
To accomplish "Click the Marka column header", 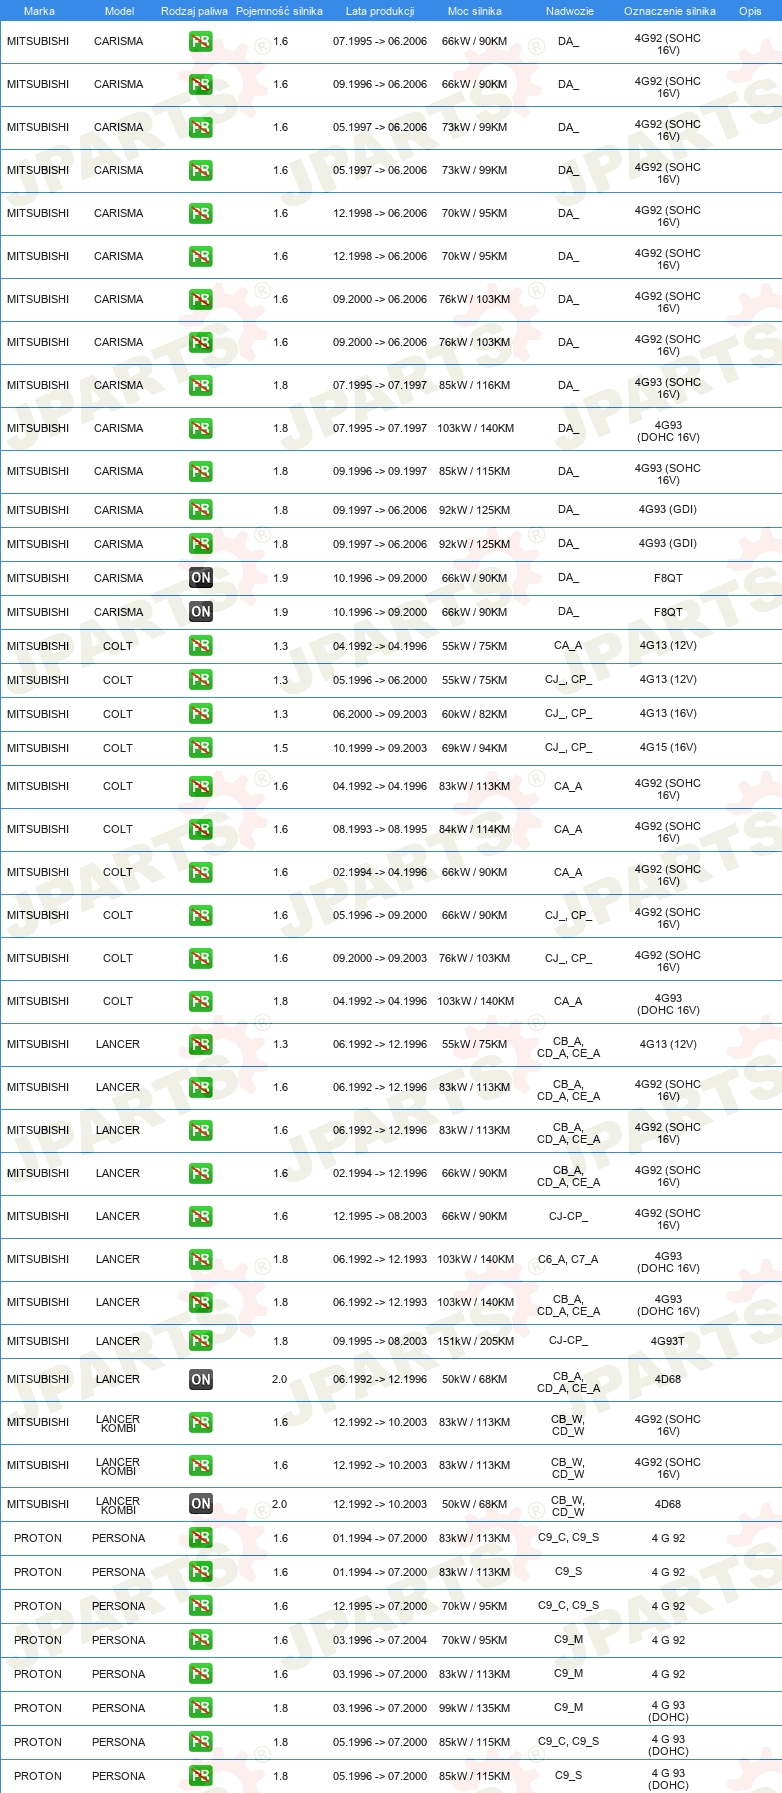I will (39, 11).
